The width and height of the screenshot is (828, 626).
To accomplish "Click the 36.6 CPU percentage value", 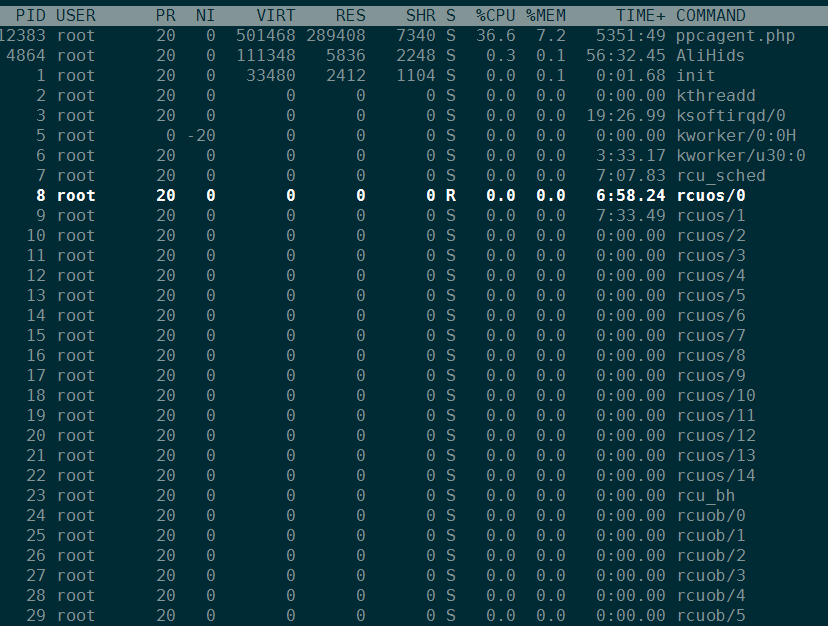I will 495,35.
